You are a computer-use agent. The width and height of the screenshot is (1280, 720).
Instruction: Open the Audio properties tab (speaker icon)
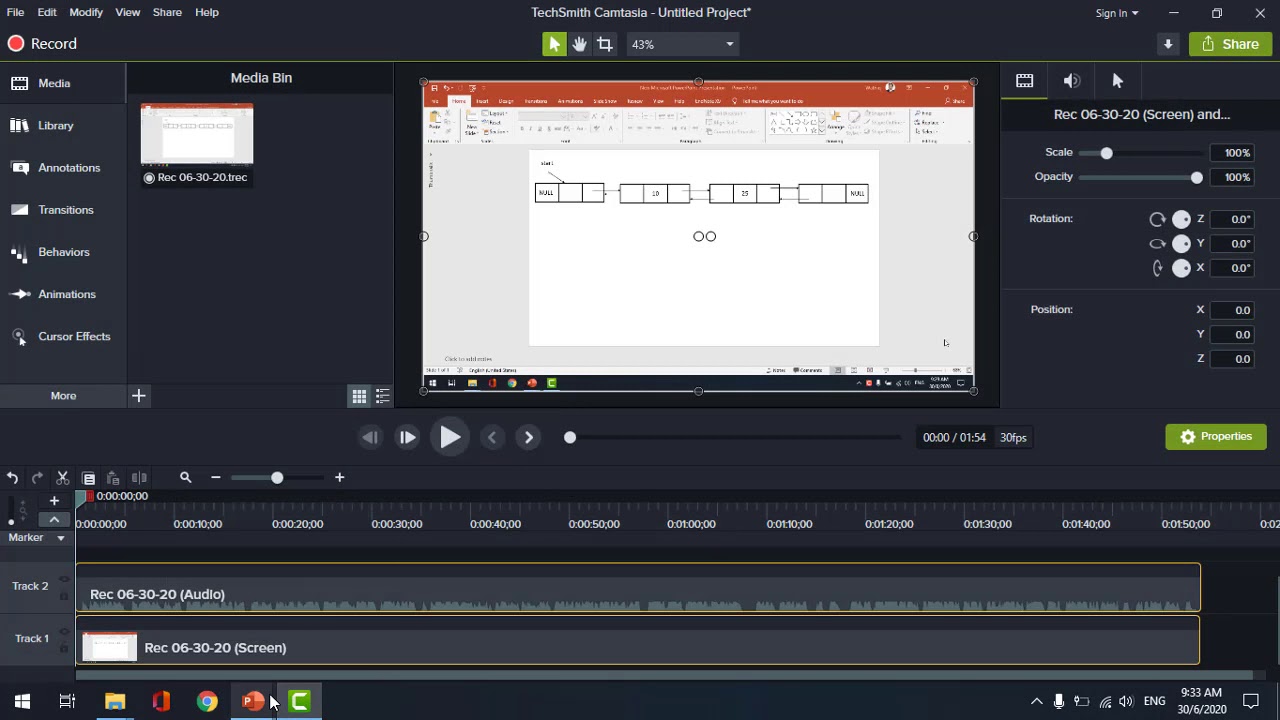point(1072,81)
